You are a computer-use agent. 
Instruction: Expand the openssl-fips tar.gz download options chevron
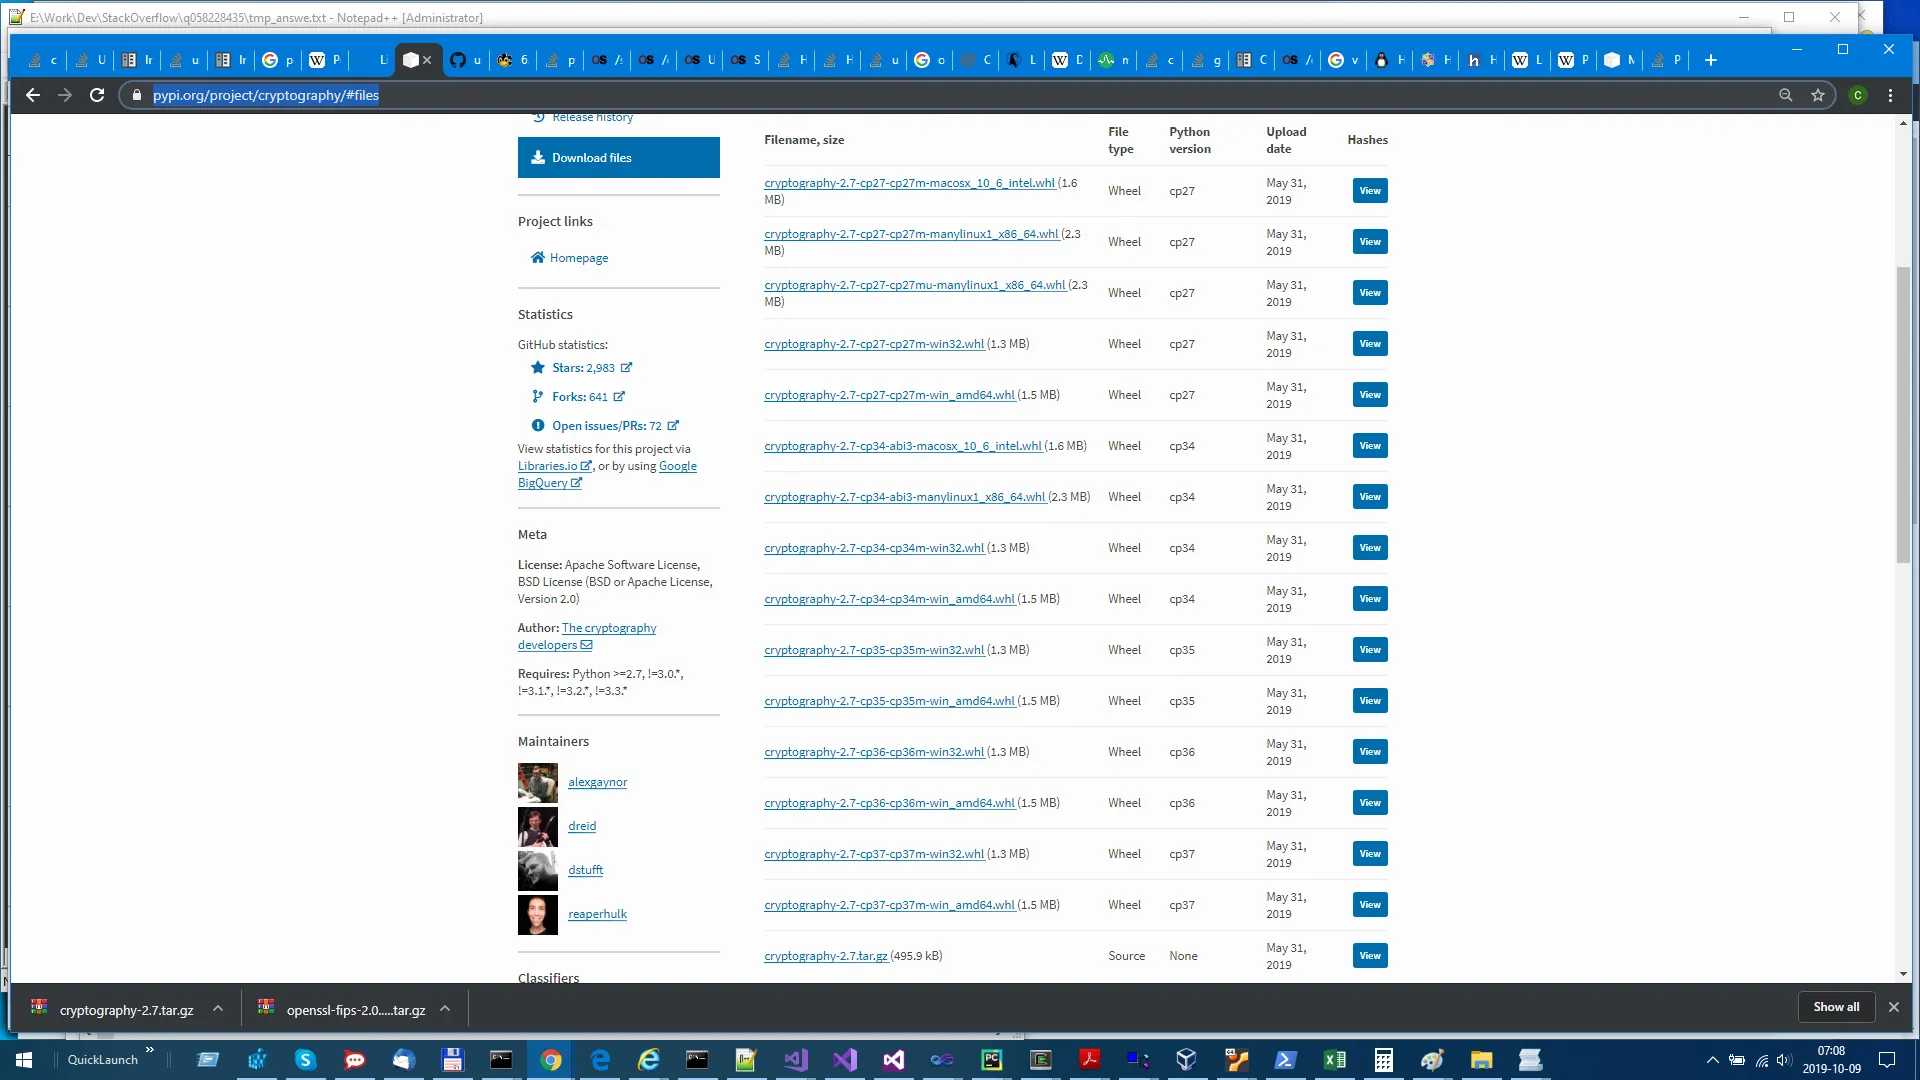coord(445,1009)
